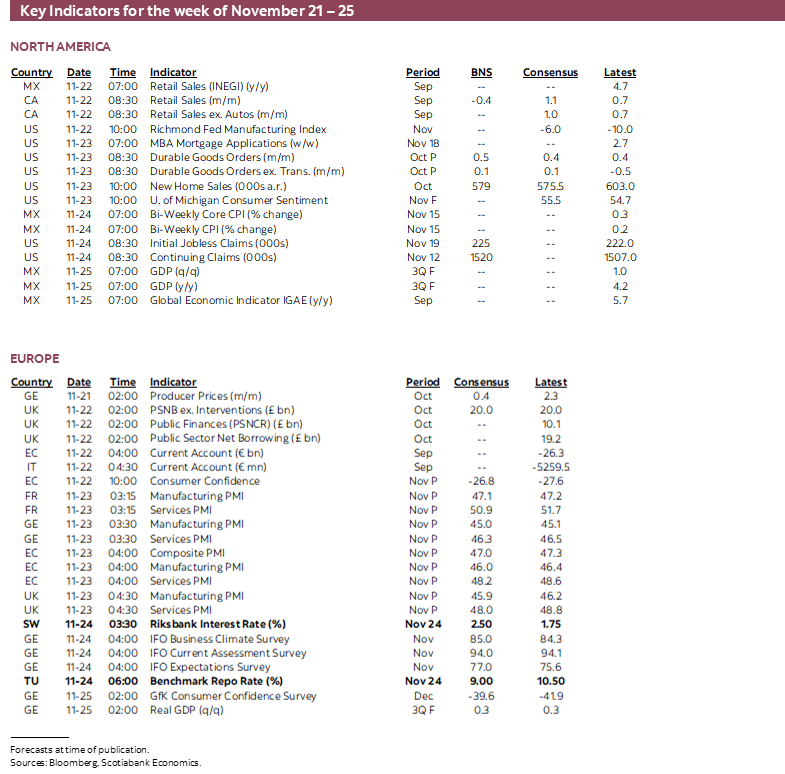Select 'Global Economic Indicator IGAE (y/y)'
Viewport: 785px width, 774px height.
(241, 300)
